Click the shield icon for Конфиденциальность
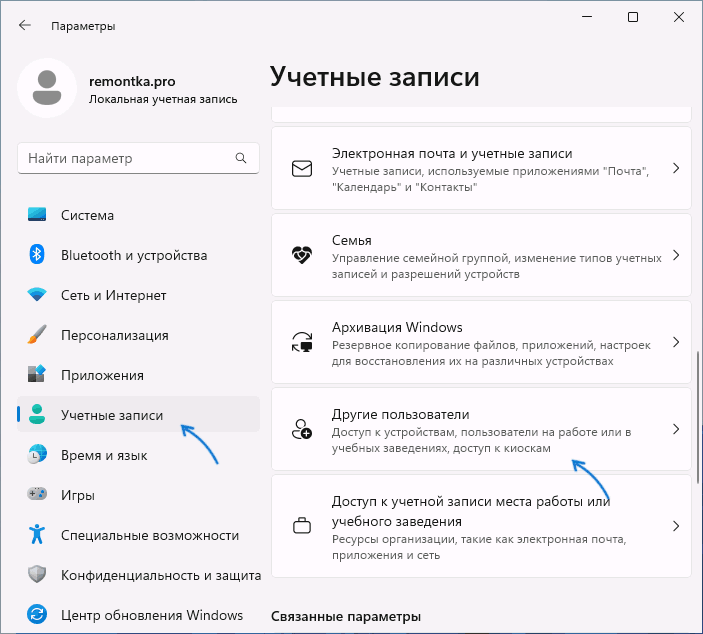Viewport: 703px width, 634px height. (x=37, y=574)
